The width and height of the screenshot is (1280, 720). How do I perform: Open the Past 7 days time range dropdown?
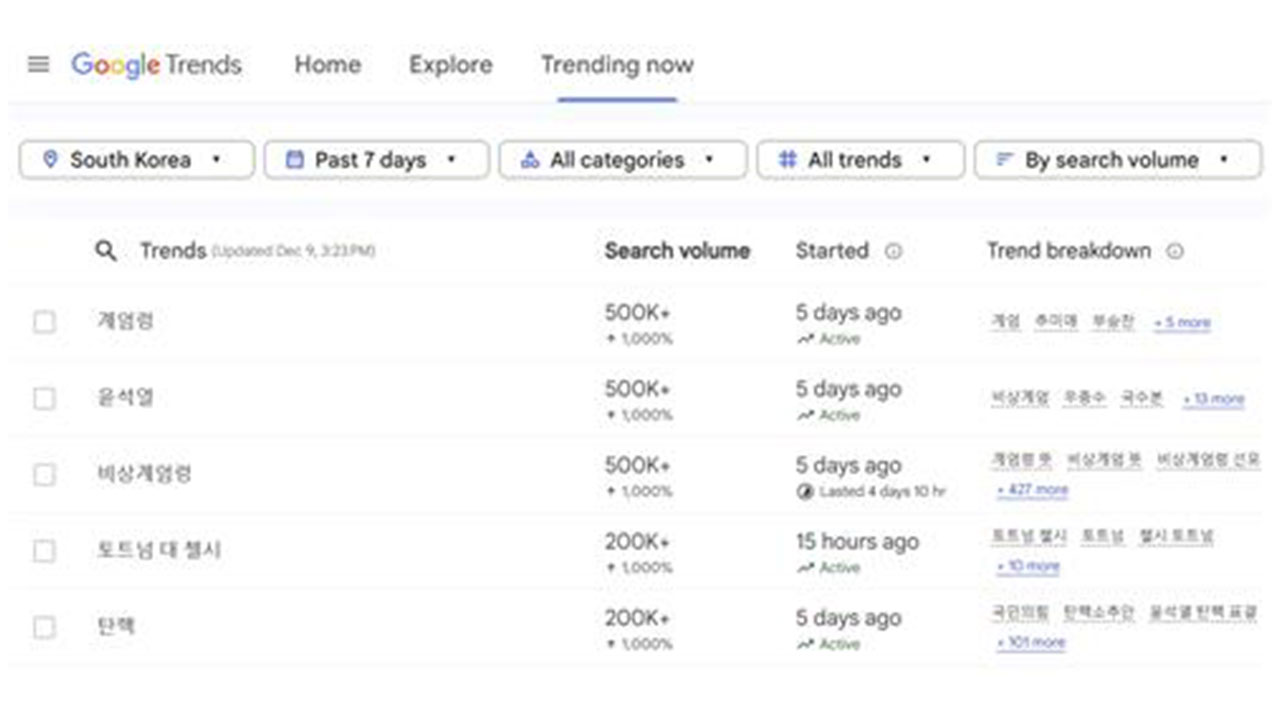coord(376,160)
